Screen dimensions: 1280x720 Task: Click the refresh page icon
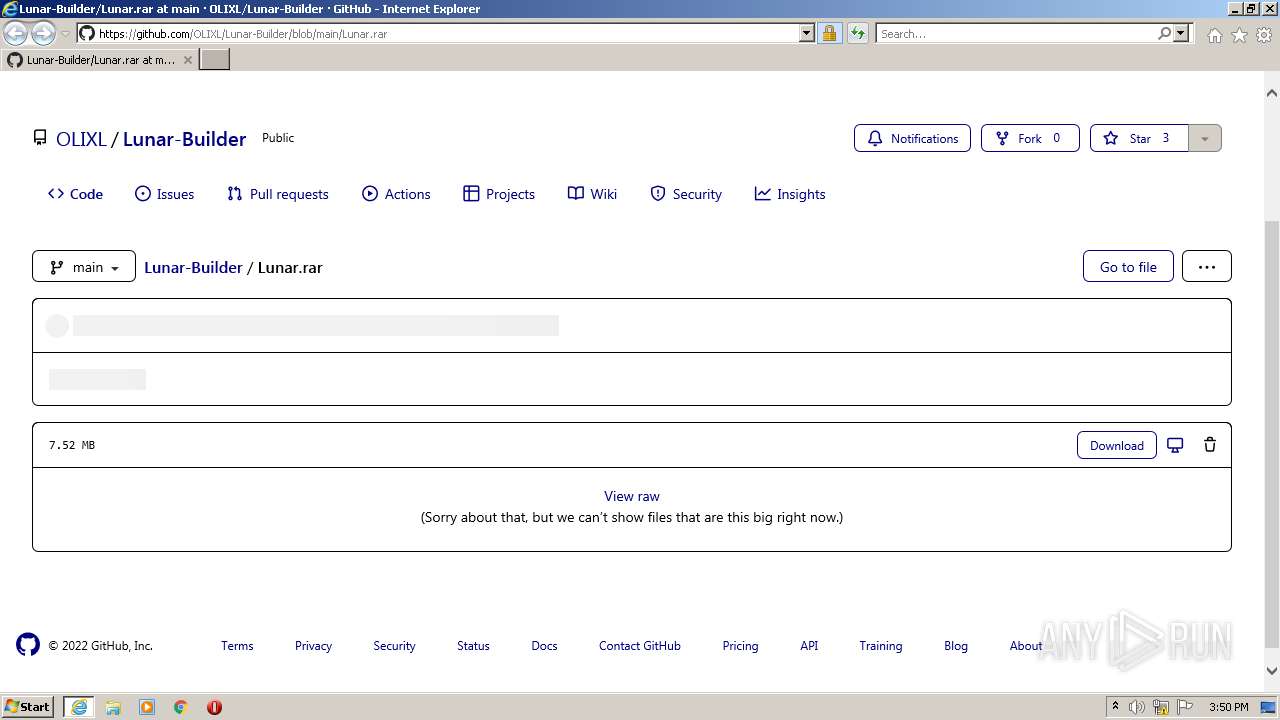pyautogui.click(x=857, y=33)
